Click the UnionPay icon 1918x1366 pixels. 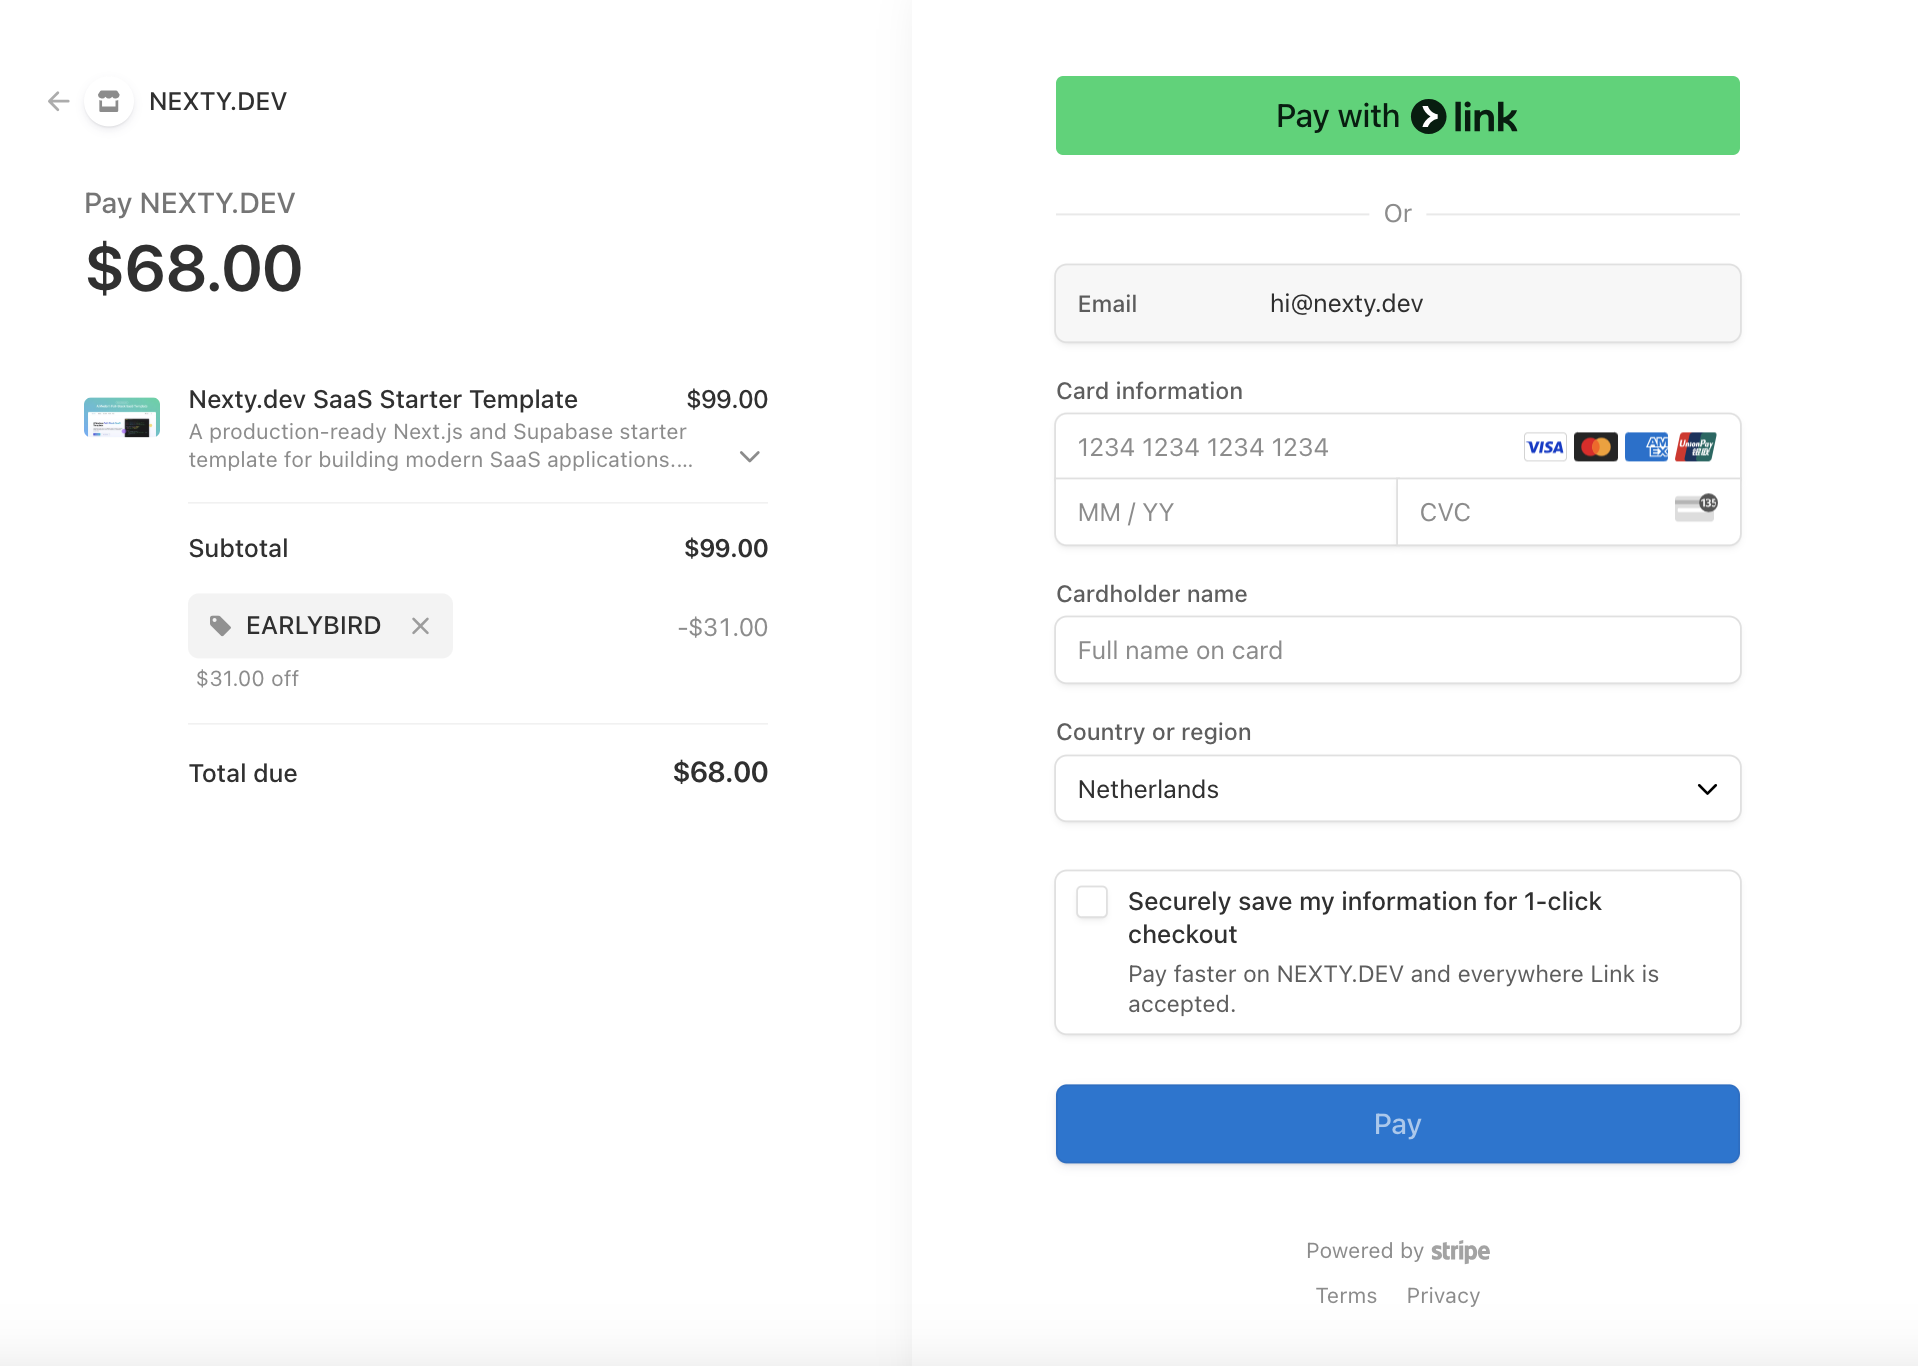pyautogui.click(x=1696, y=447)
